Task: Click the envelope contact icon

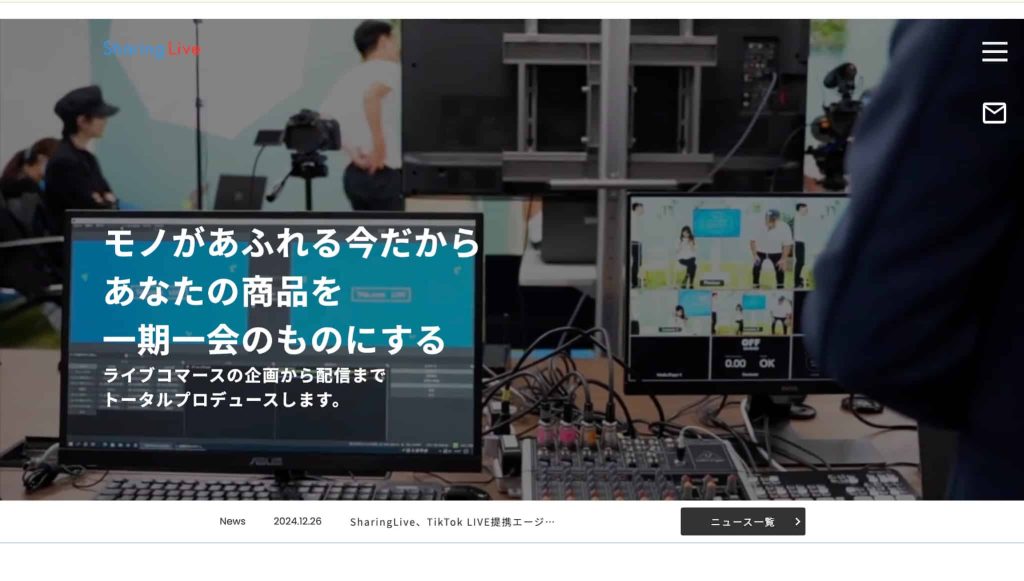Action: [x=994, y=113]
